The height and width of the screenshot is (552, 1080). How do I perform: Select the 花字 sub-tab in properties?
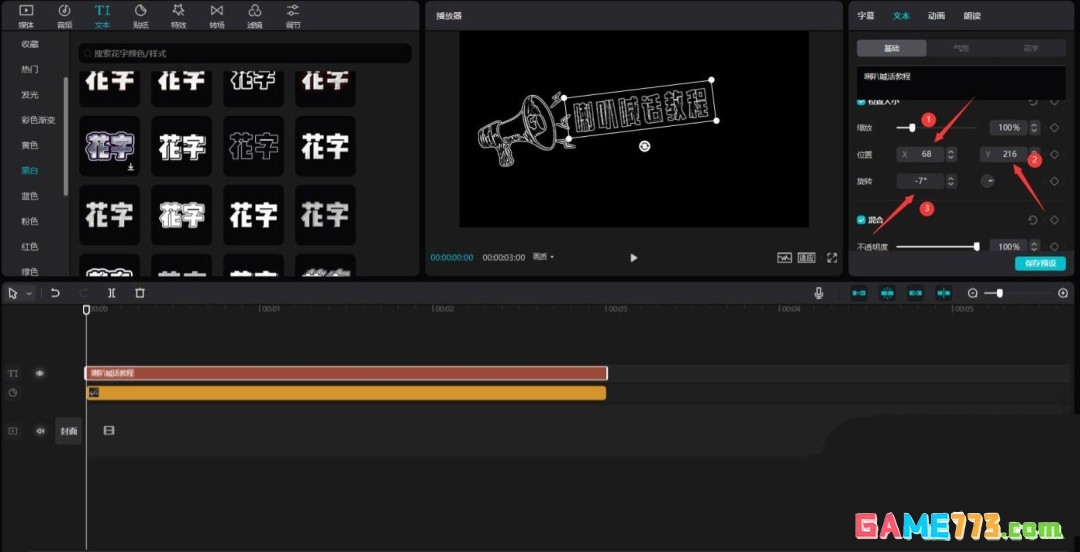pyautogui.click(x=1031, y=48)
